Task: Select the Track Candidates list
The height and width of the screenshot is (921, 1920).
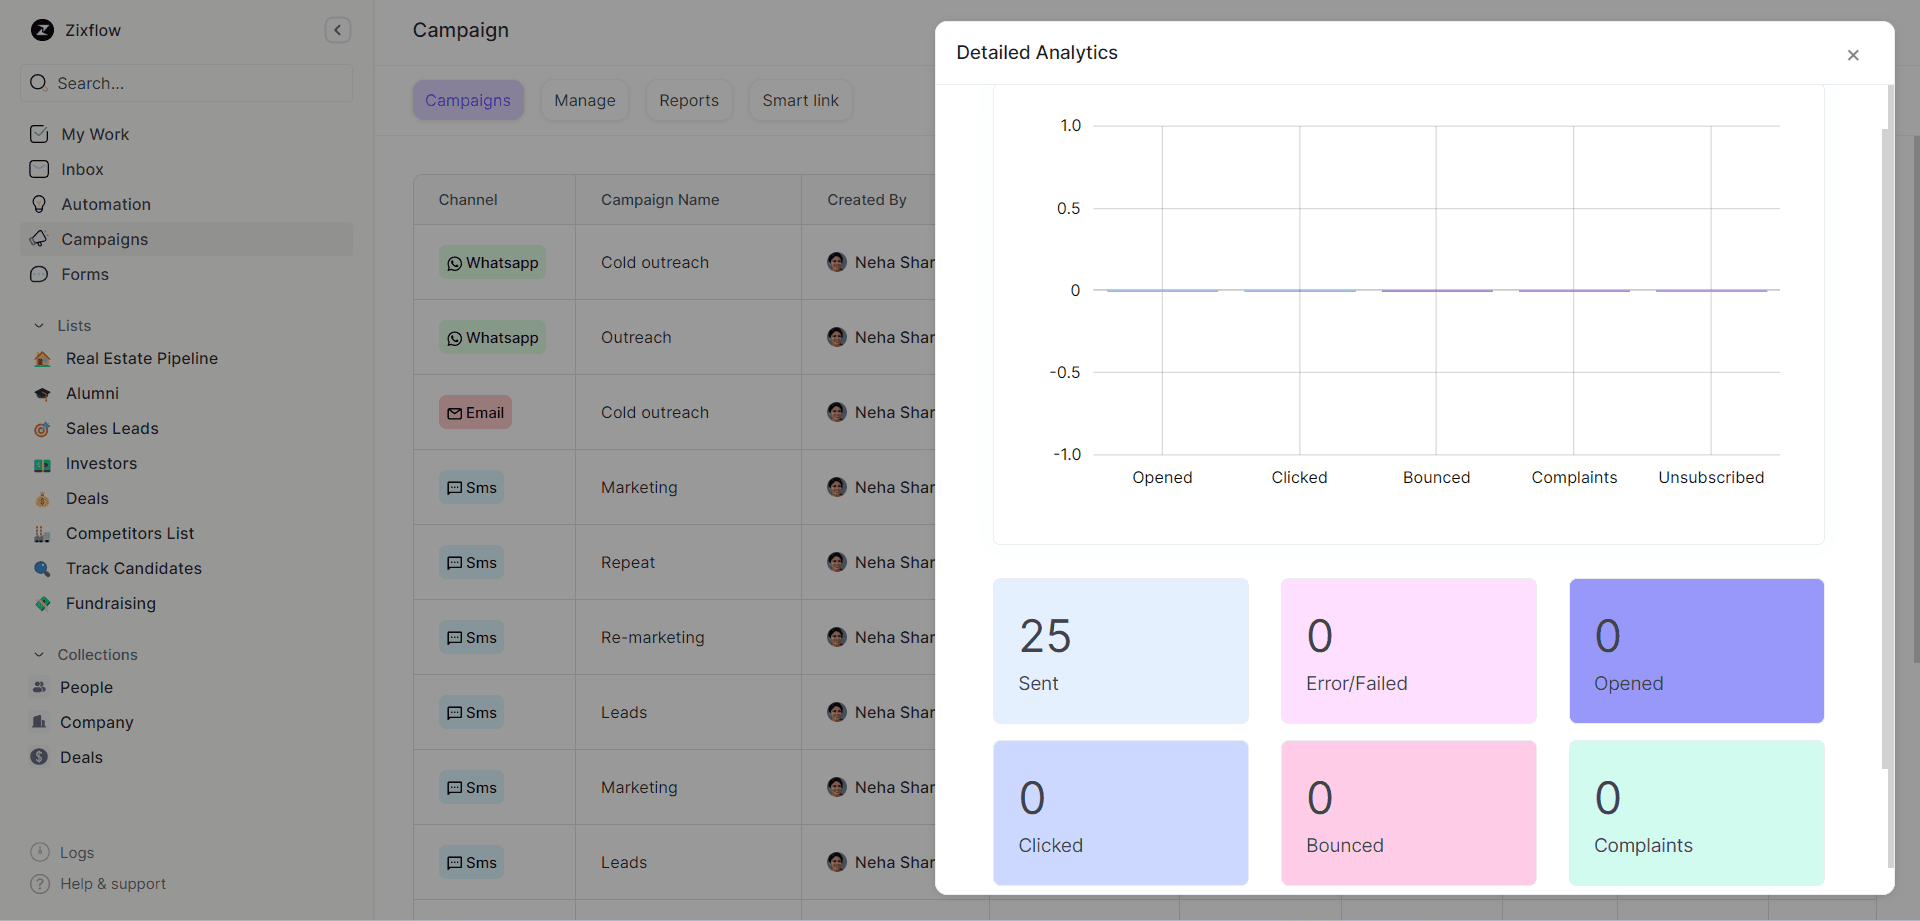Action: click(x=133, y=568)
